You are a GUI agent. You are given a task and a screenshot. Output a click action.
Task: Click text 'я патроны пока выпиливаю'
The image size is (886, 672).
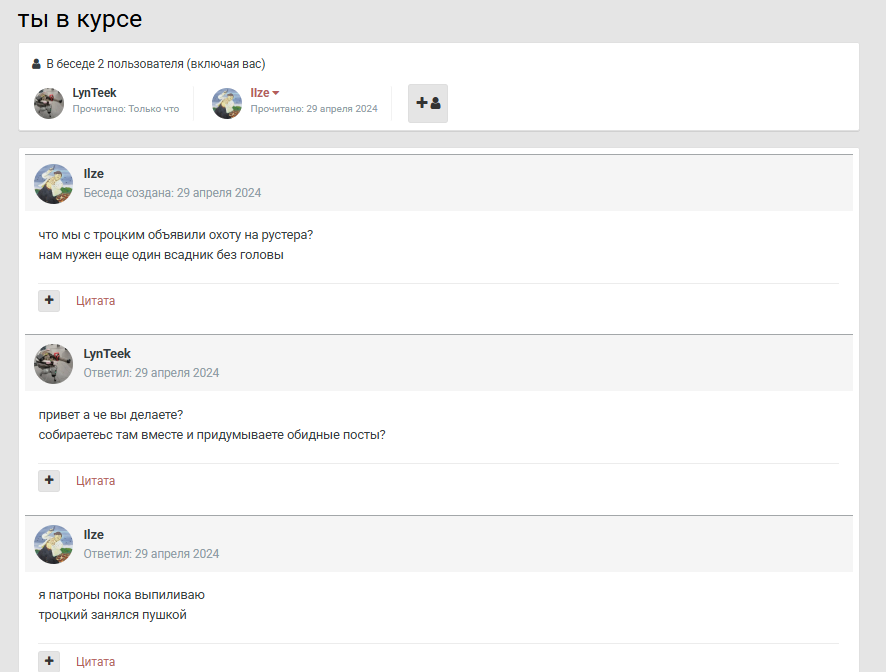point(121,595)
